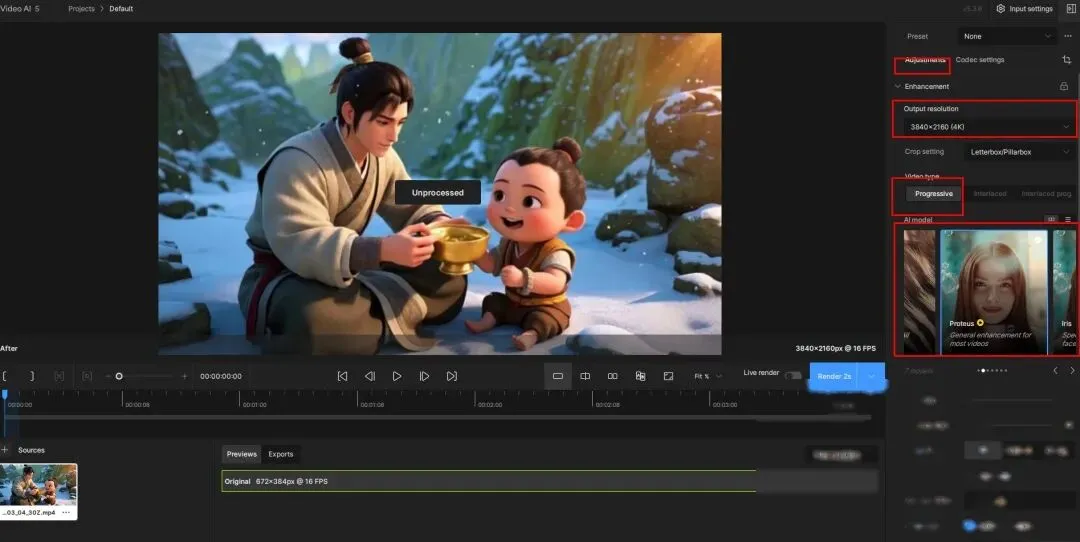Click the crop tool icon

[x=1067, y=60]
